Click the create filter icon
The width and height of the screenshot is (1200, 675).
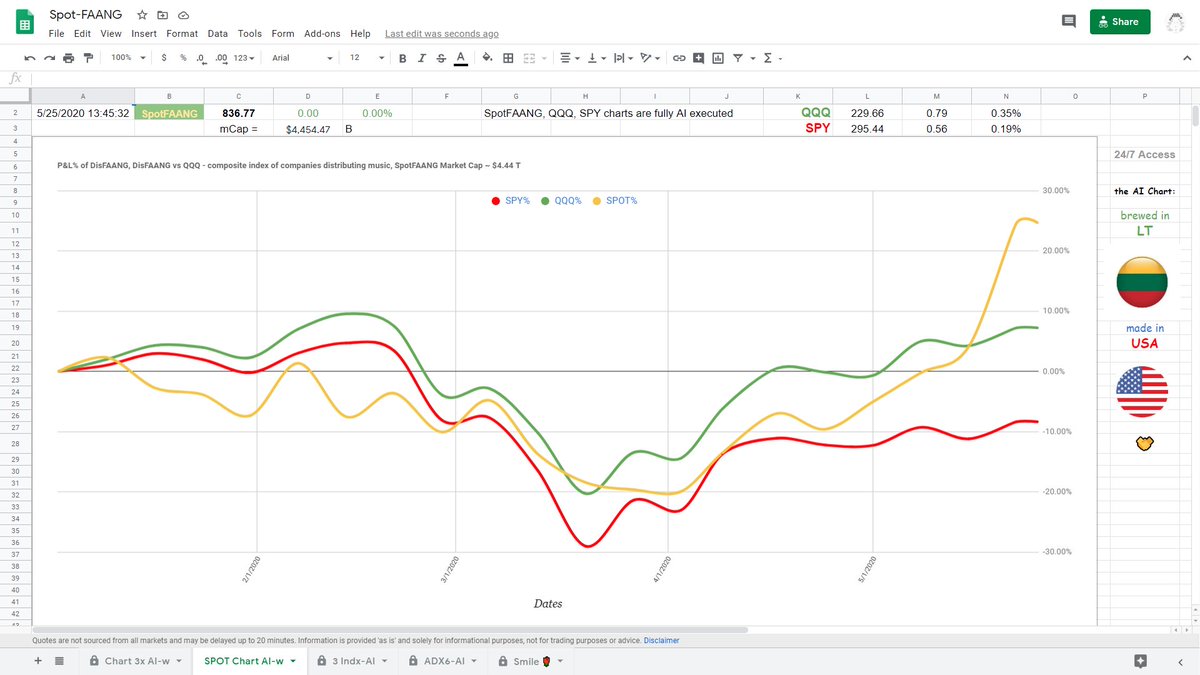738,58
